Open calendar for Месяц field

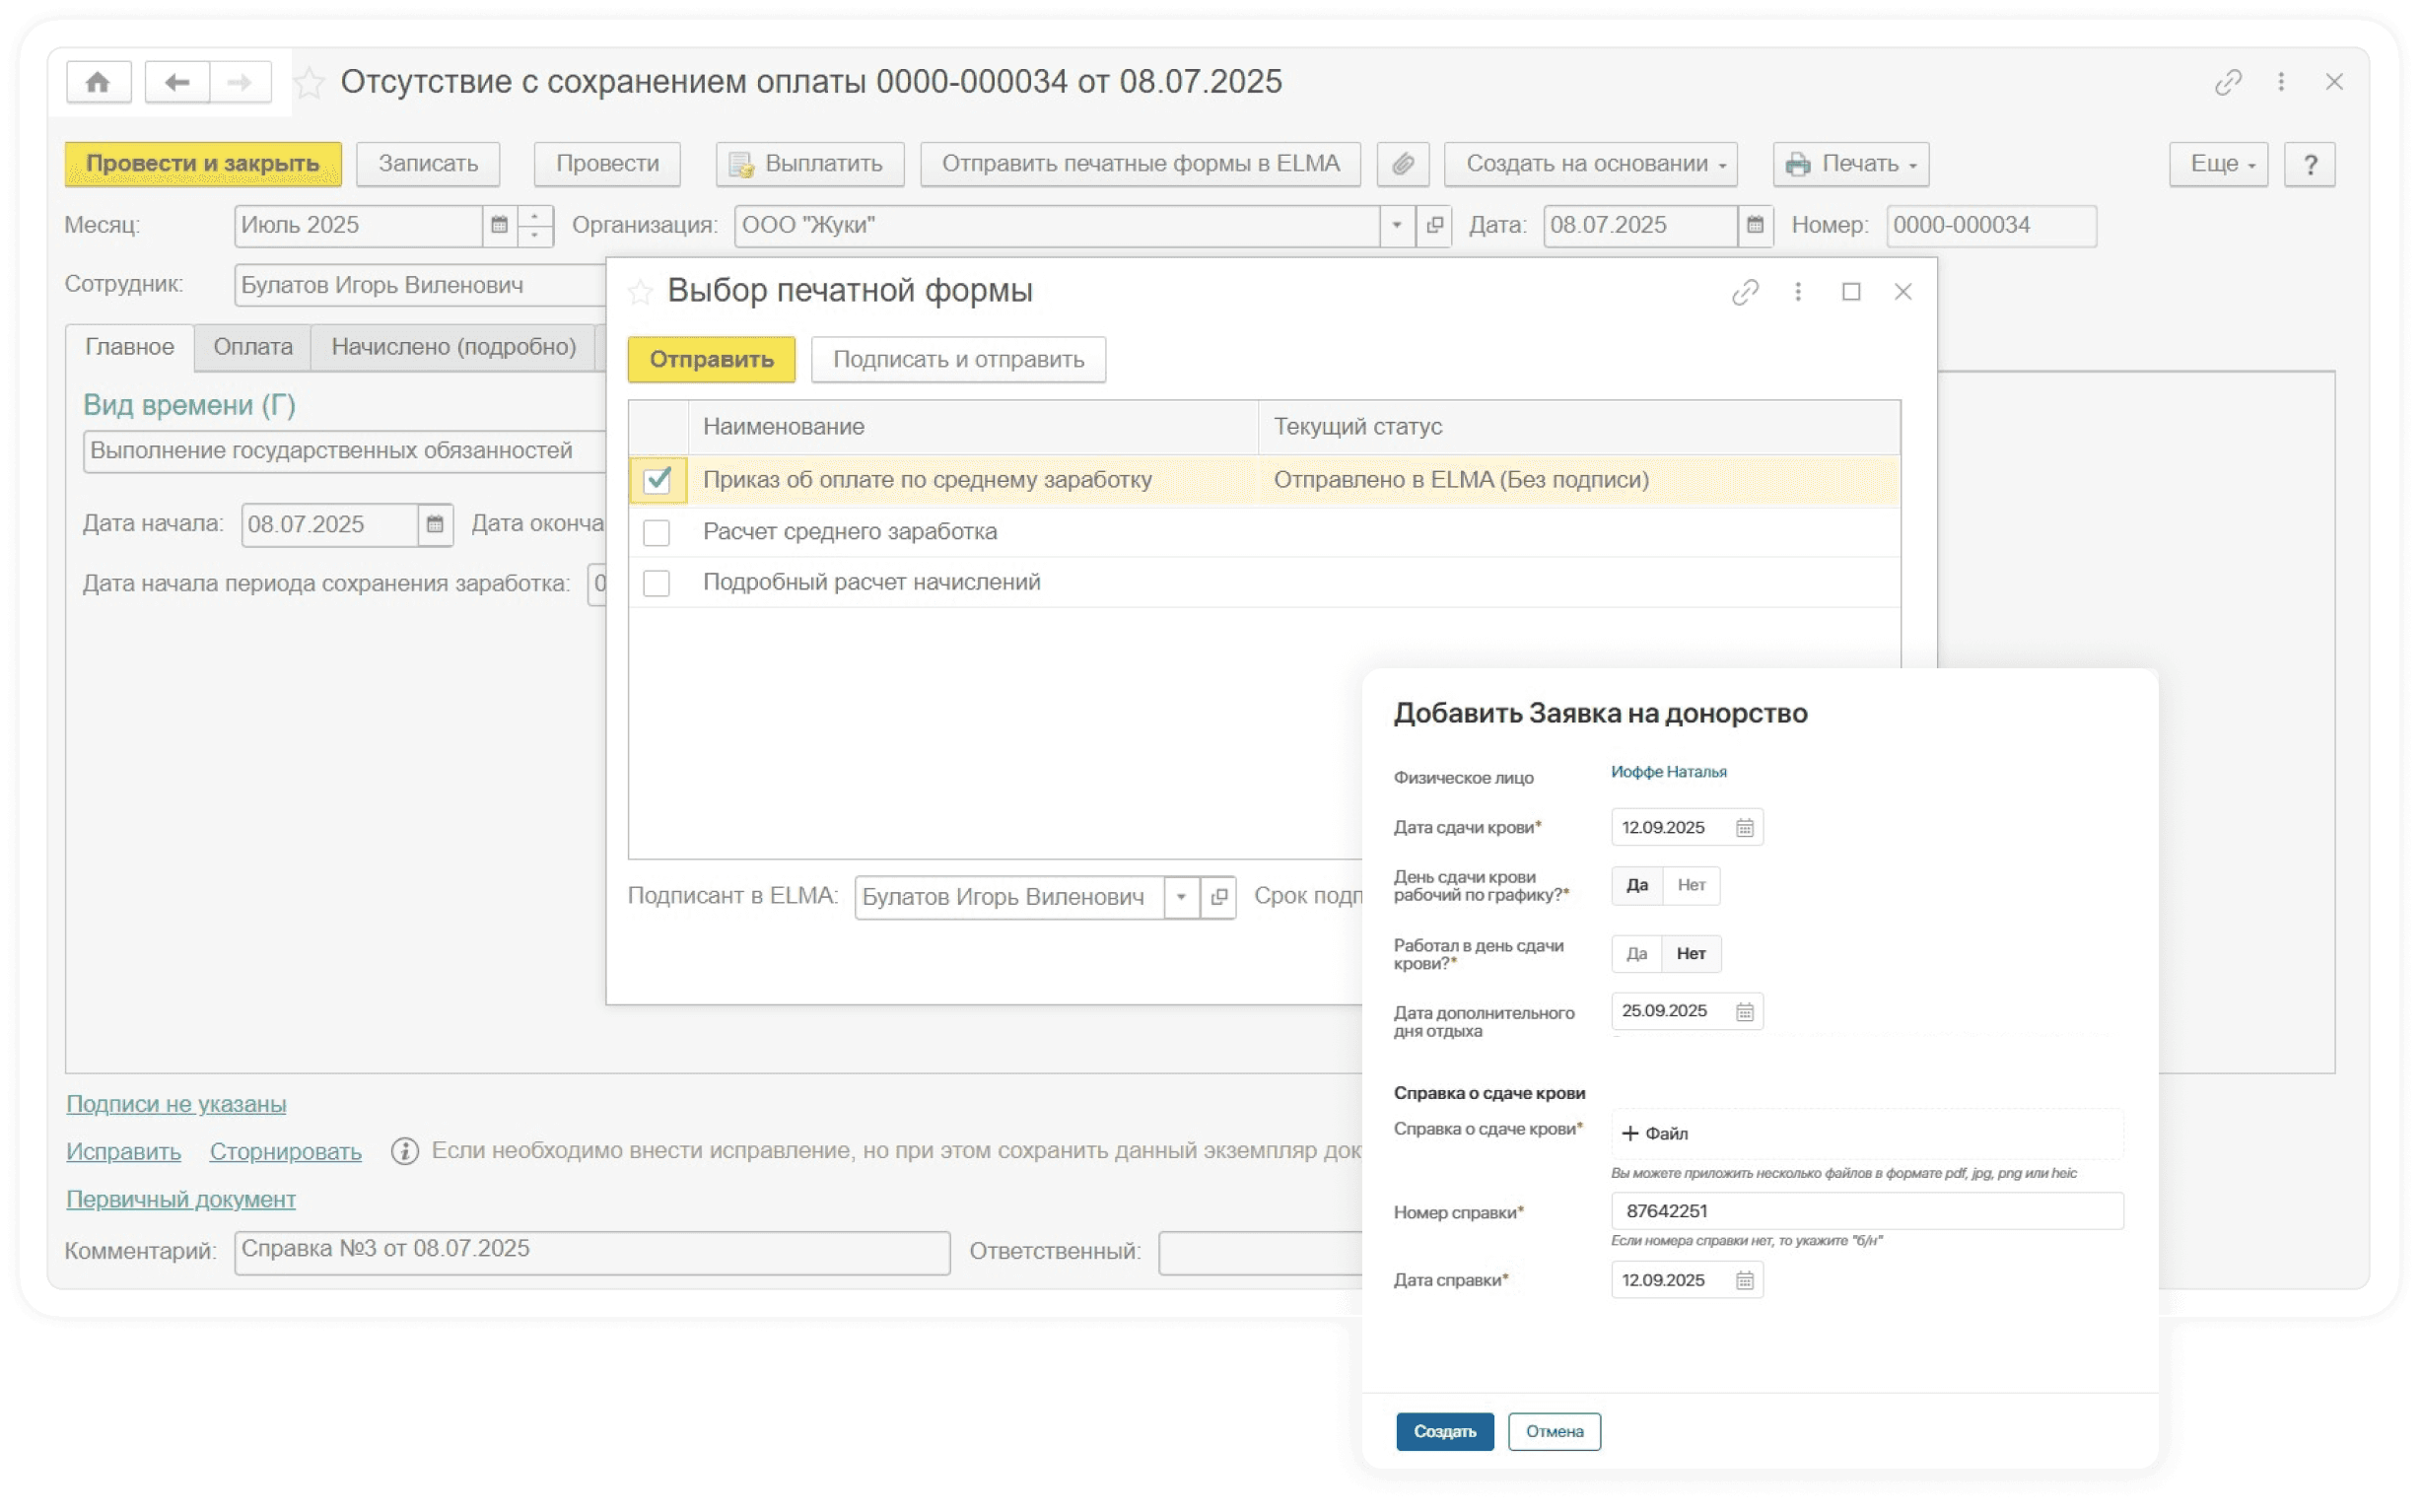click(499, 225)
